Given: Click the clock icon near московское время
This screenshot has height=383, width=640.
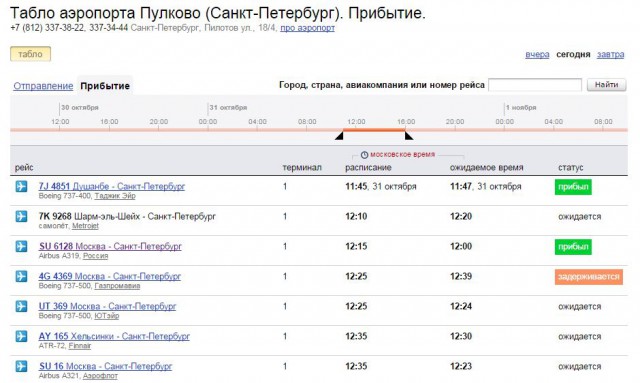Looking at the screenshot, I should coord(364,155).
